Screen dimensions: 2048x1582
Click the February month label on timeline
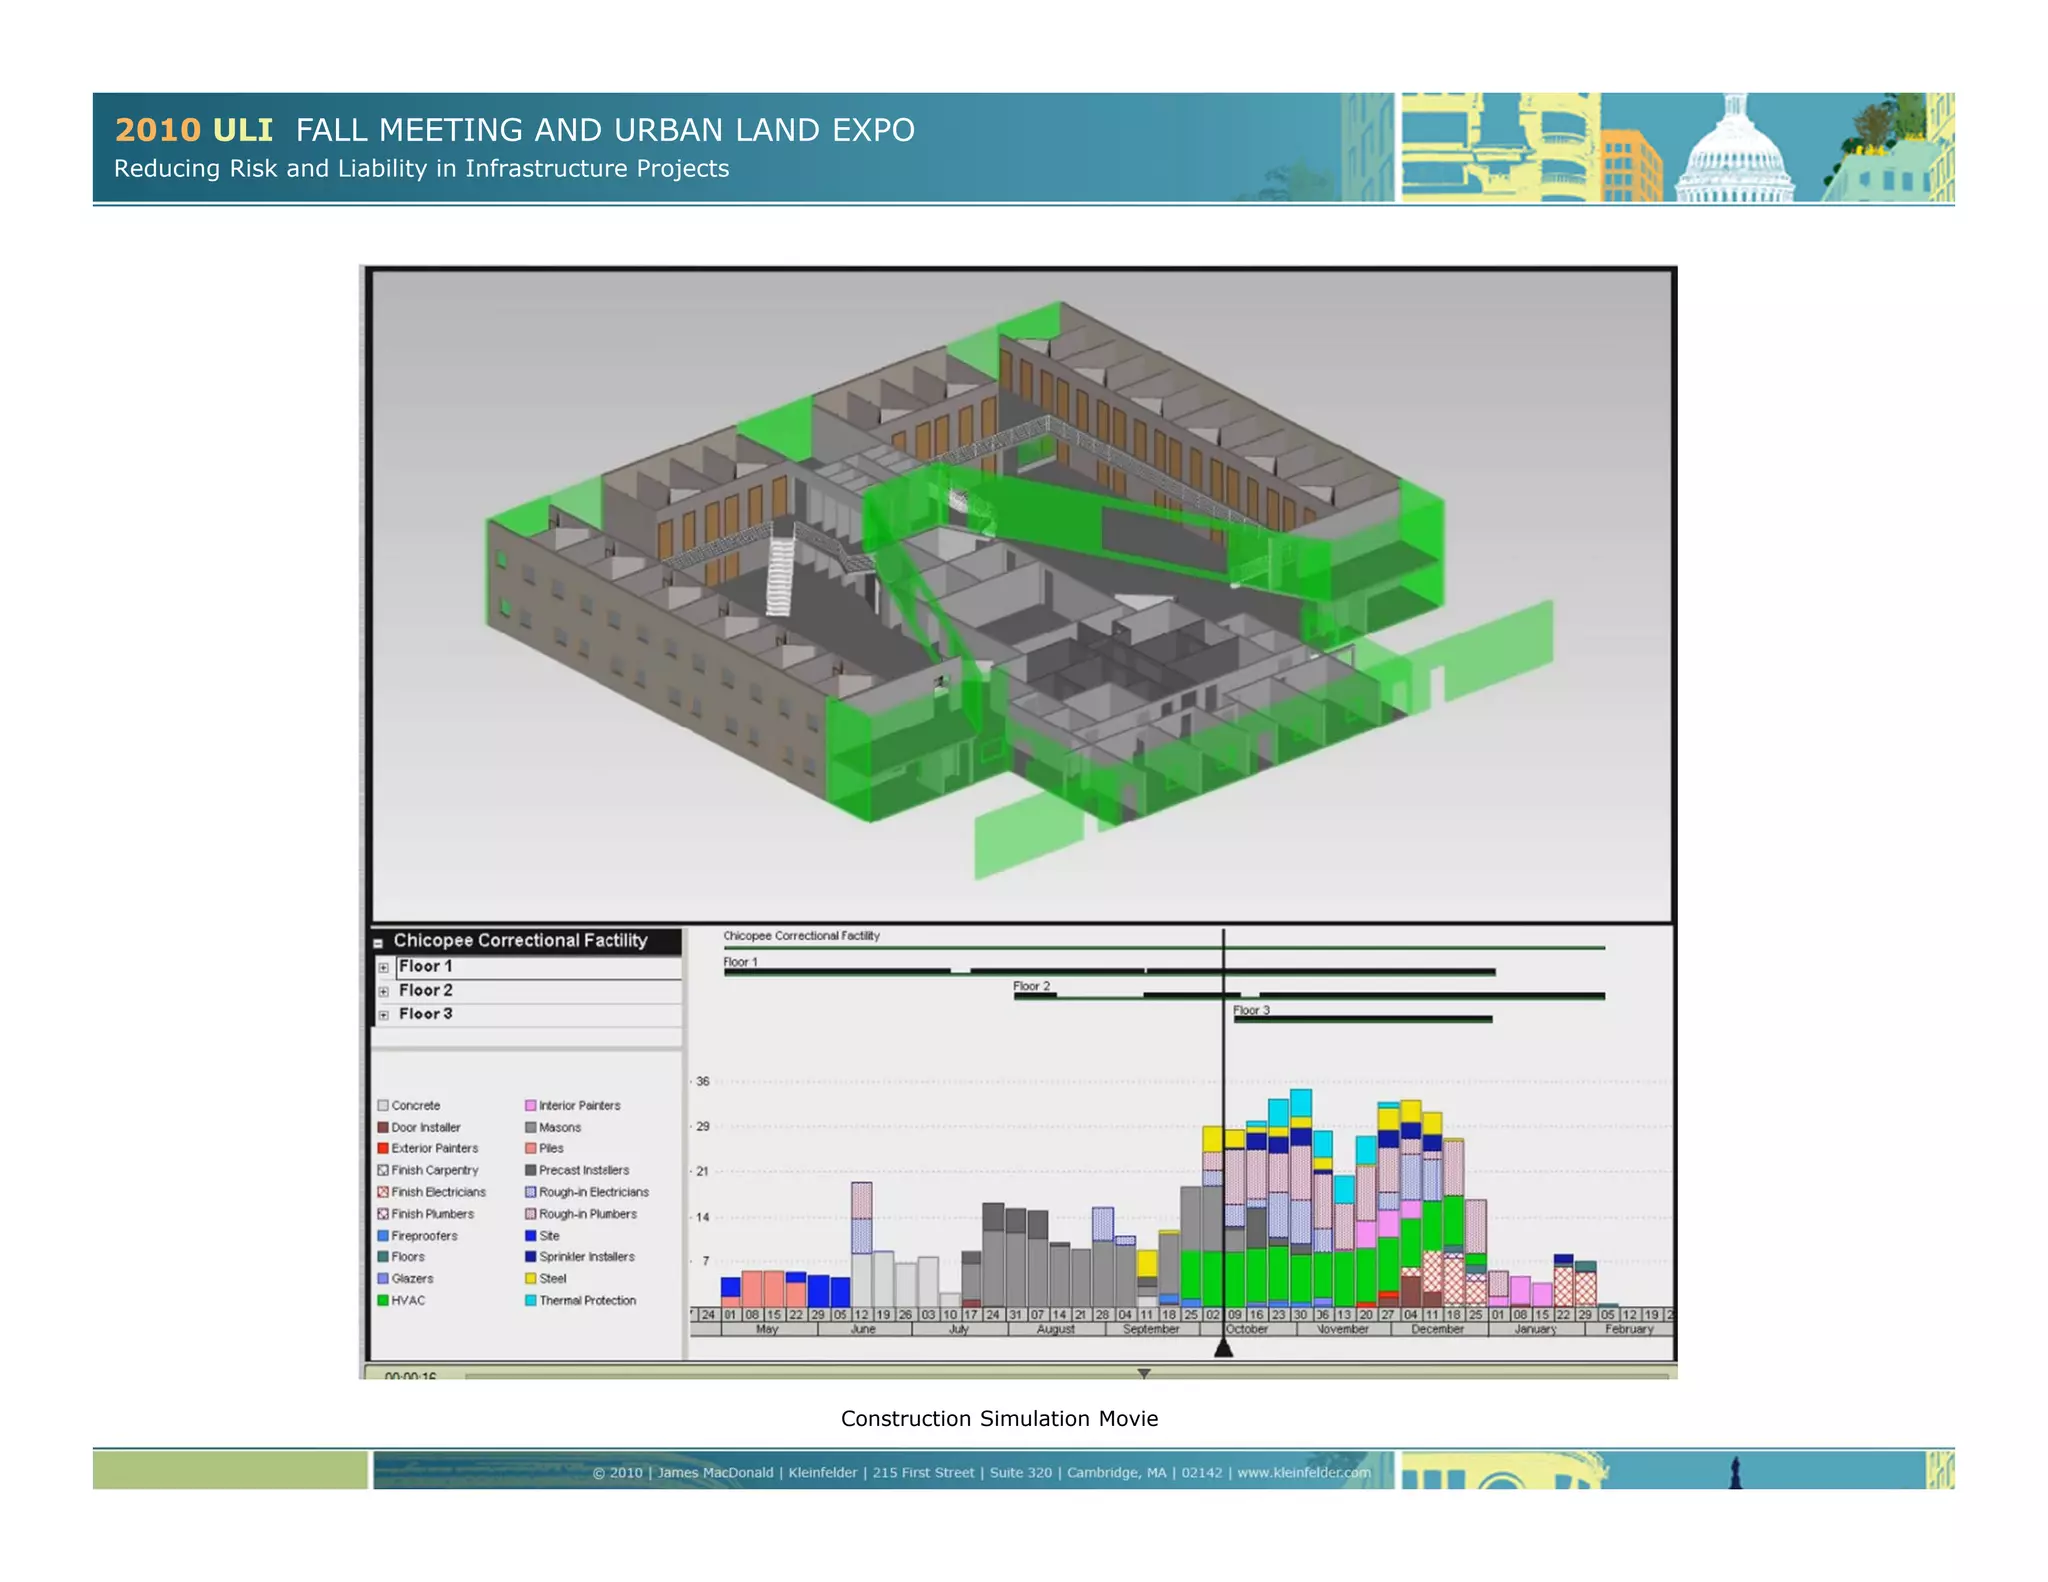coord(1629,1330)
